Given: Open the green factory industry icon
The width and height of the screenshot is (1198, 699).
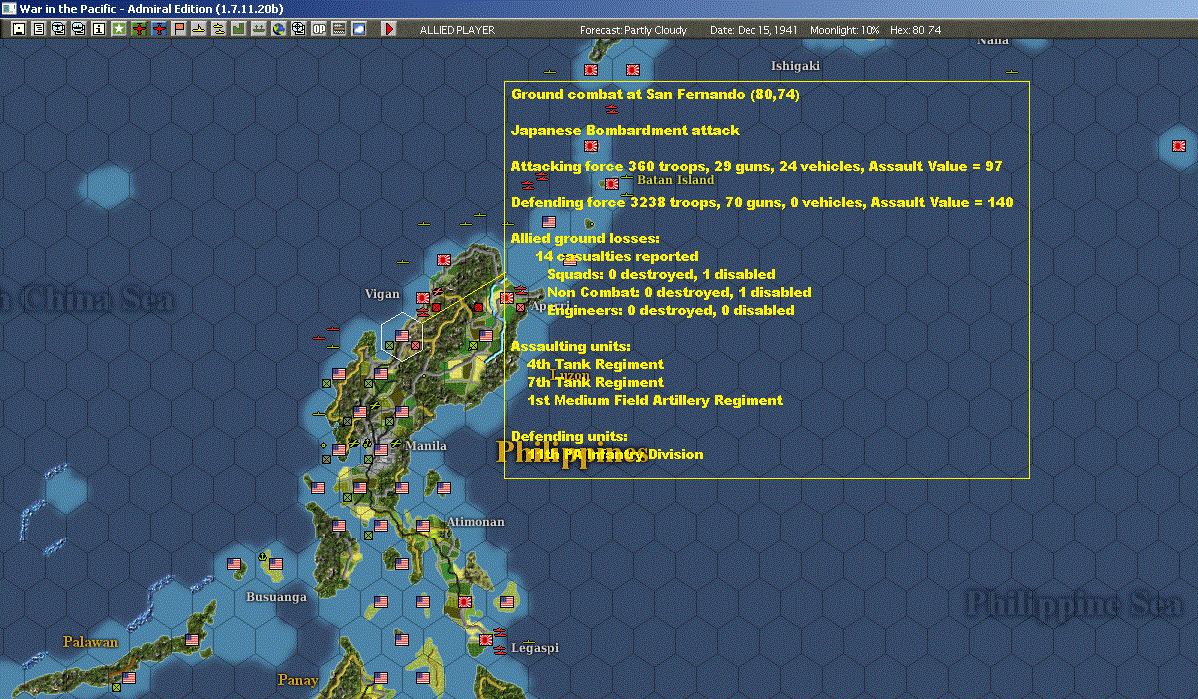Looking at the screenshot, I should click(238, 28).
